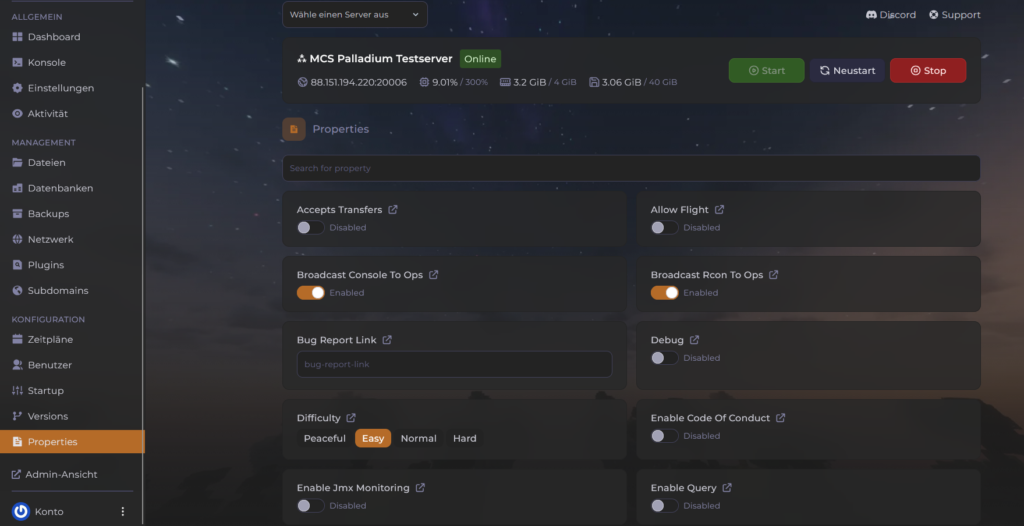Enable the Accepts Transfers toggle
Screen dimensions: 1024x526
point(310,227)
